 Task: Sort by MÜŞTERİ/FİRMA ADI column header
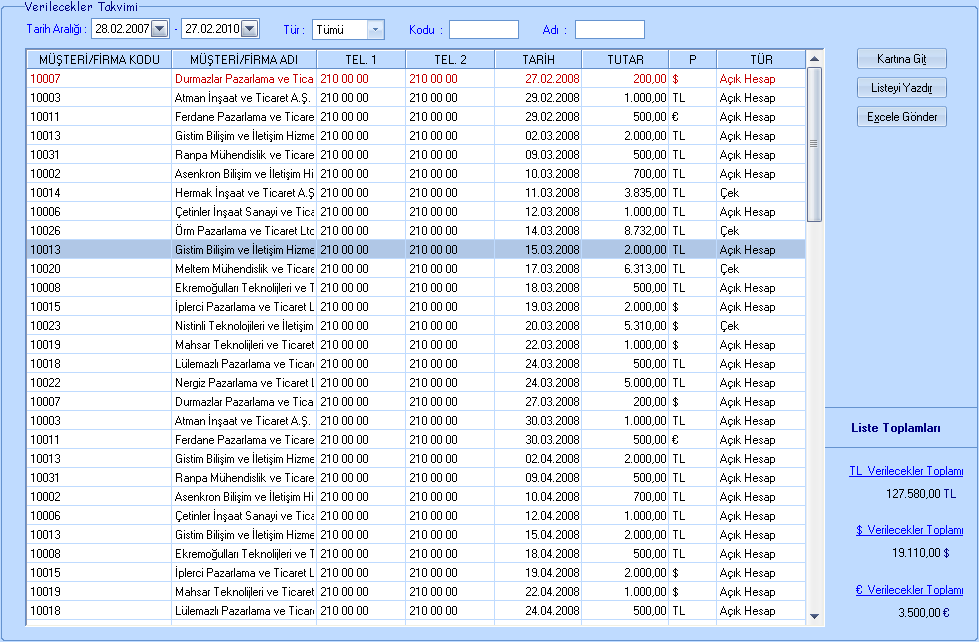pyautogui.click(x=244, y=59)
